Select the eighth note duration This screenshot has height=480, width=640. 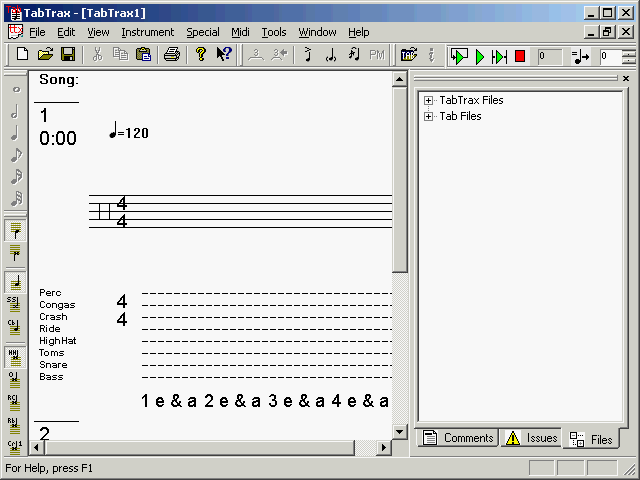point(16,155)
